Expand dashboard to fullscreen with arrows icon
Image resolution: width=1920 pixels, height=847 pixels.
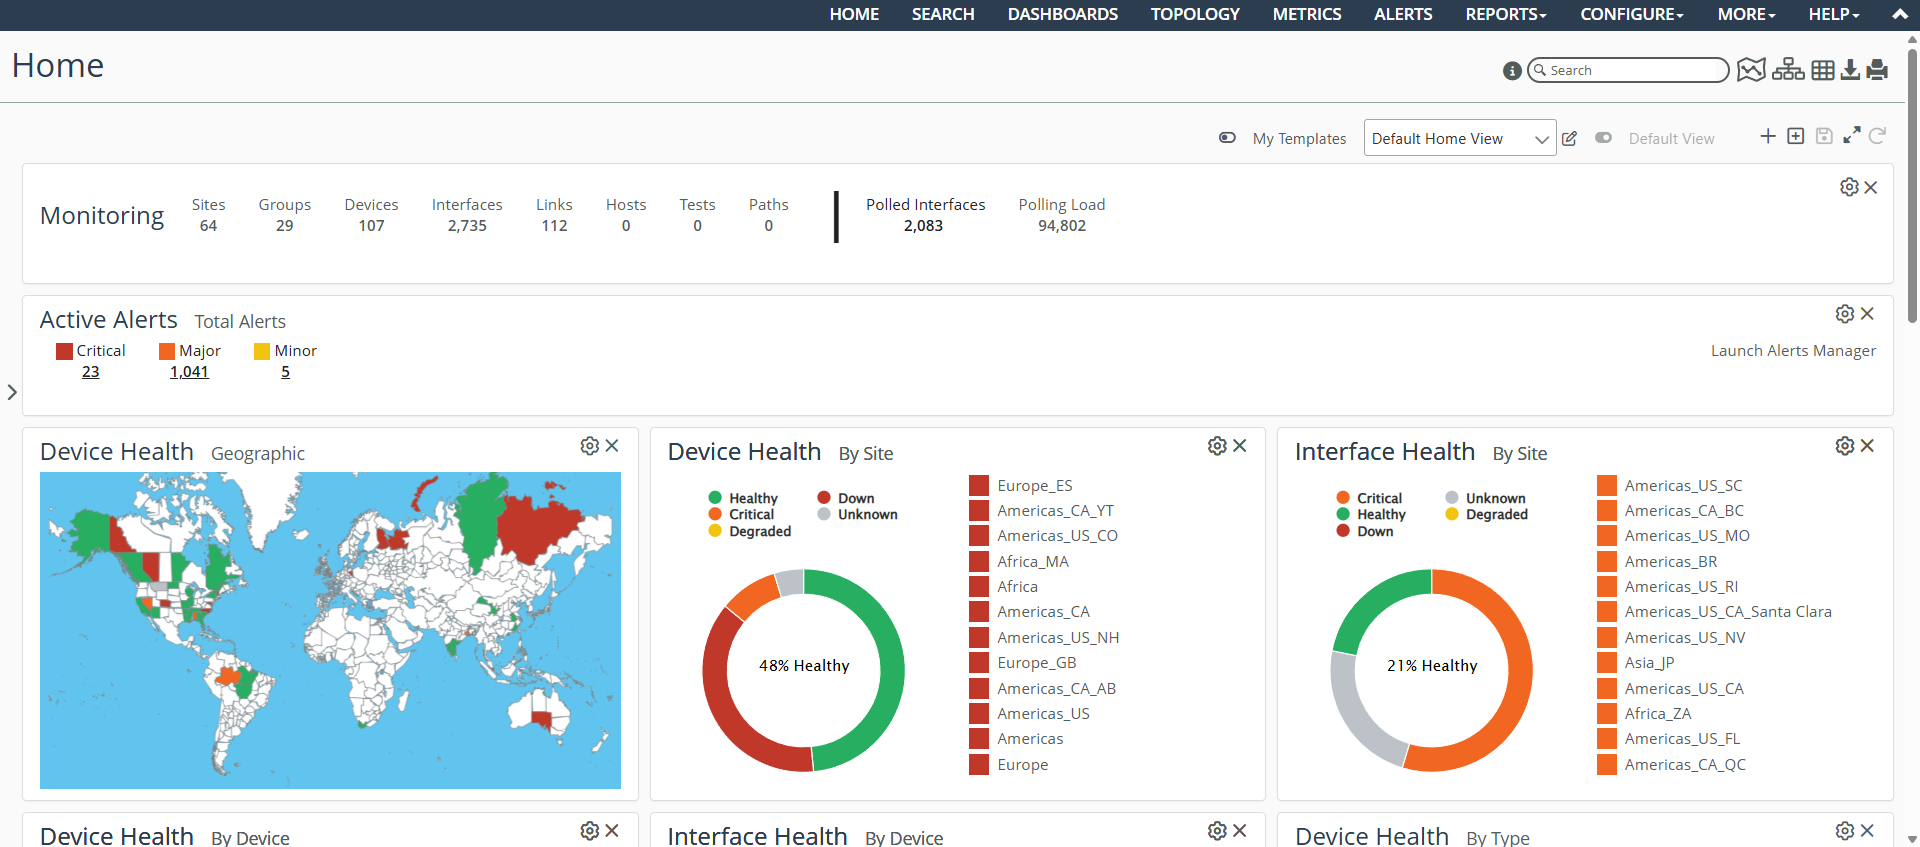coord(1852,136)
